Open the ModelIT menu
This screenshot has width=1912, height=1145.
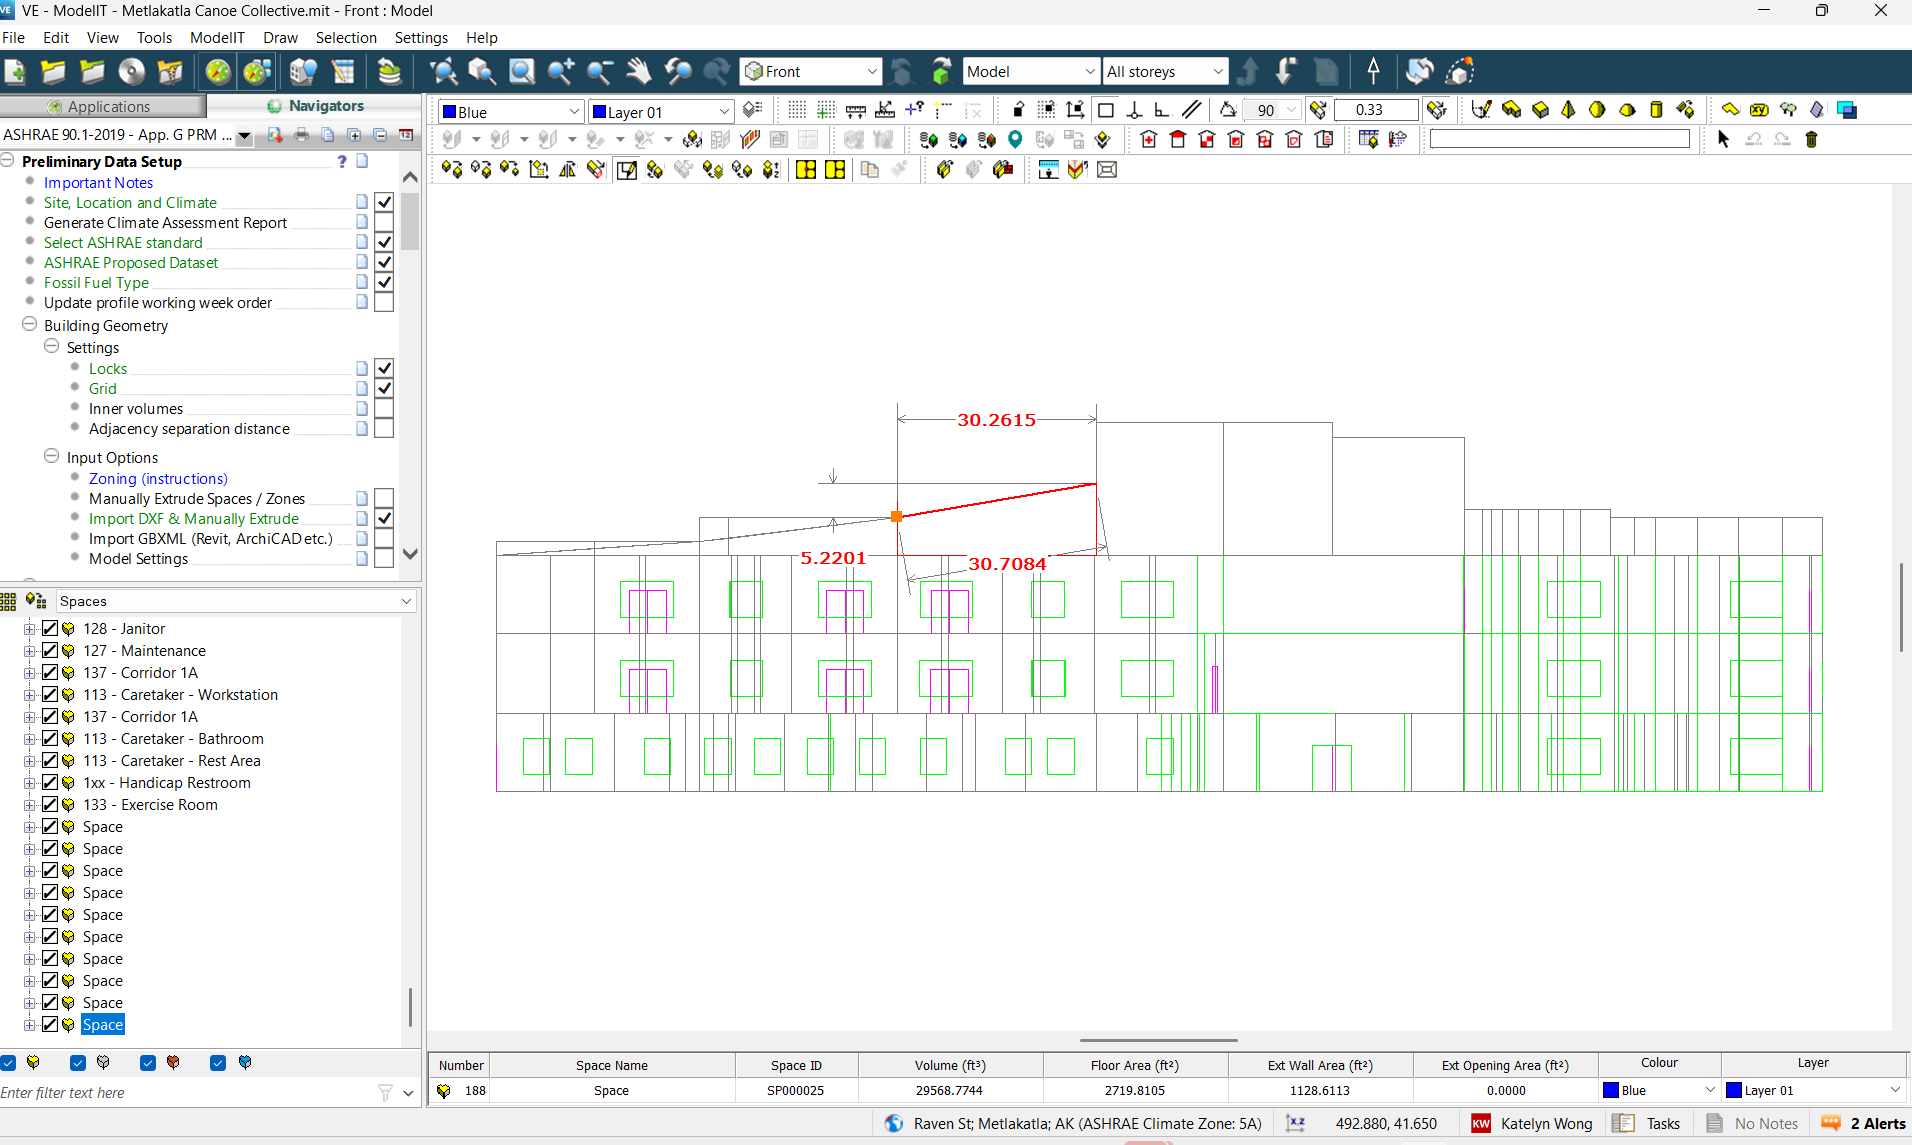pos(217,37)
